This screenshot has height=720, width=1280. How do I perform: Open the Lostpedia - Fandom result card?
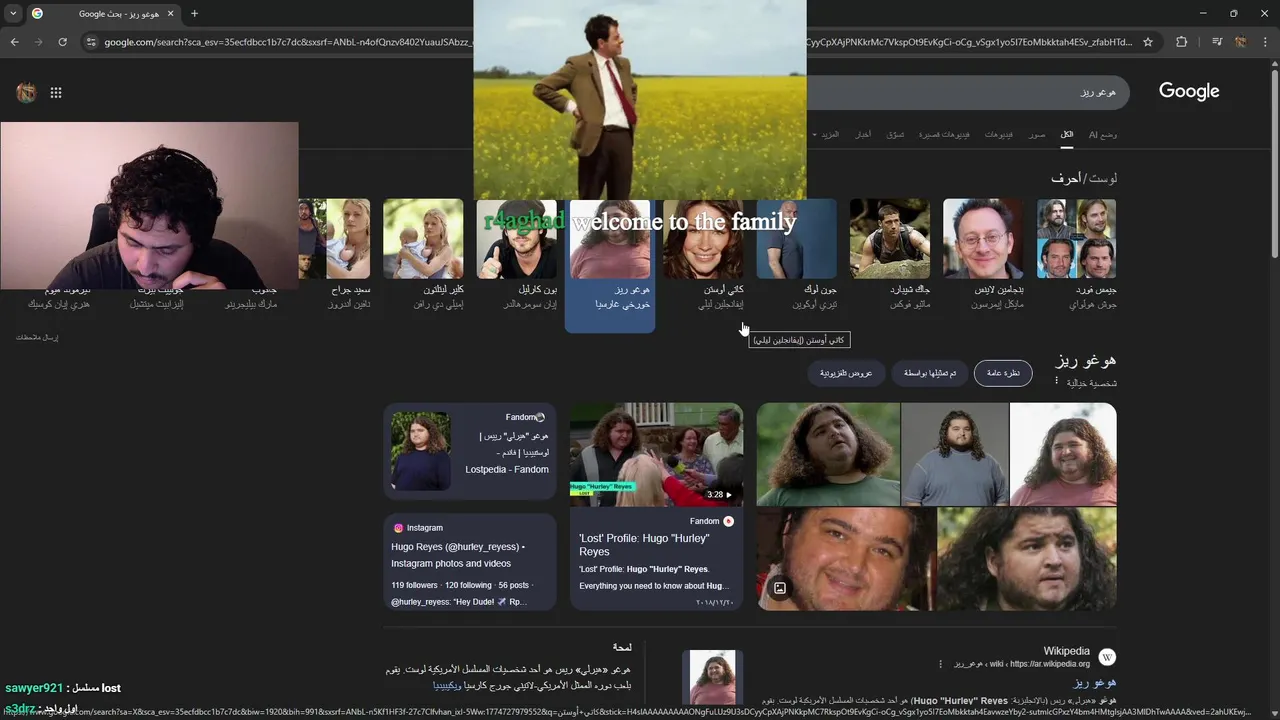(x=469, y=451)
